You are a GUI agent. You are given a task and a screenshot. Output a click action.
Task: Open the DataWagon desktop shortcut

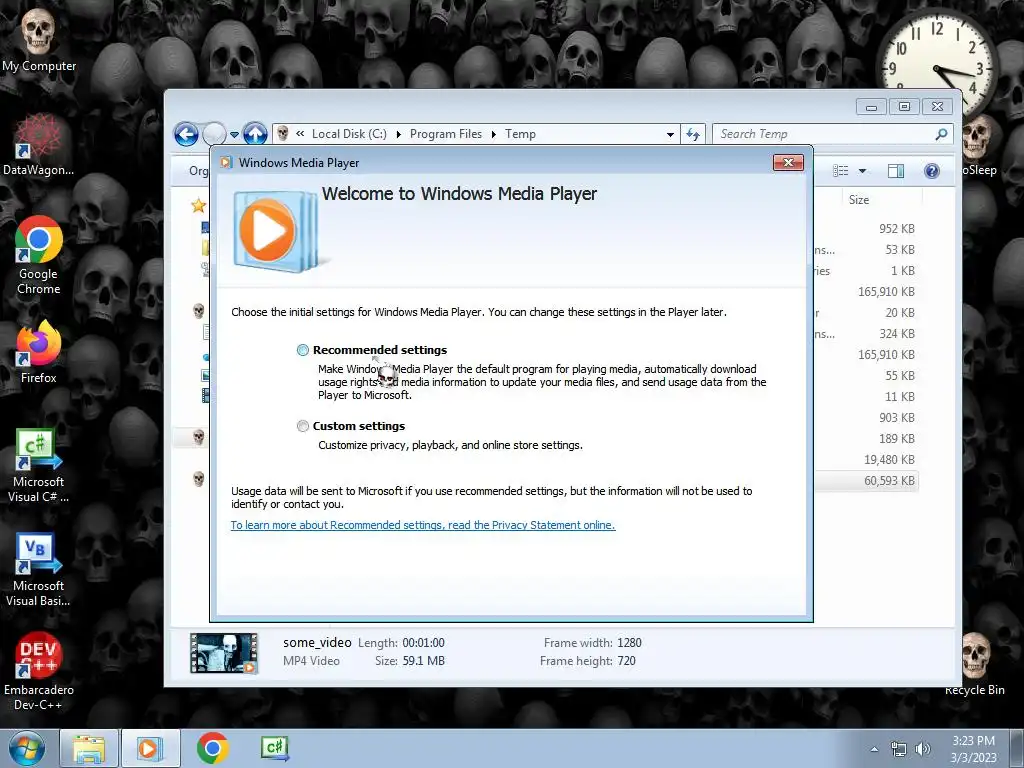coord(39,144)
